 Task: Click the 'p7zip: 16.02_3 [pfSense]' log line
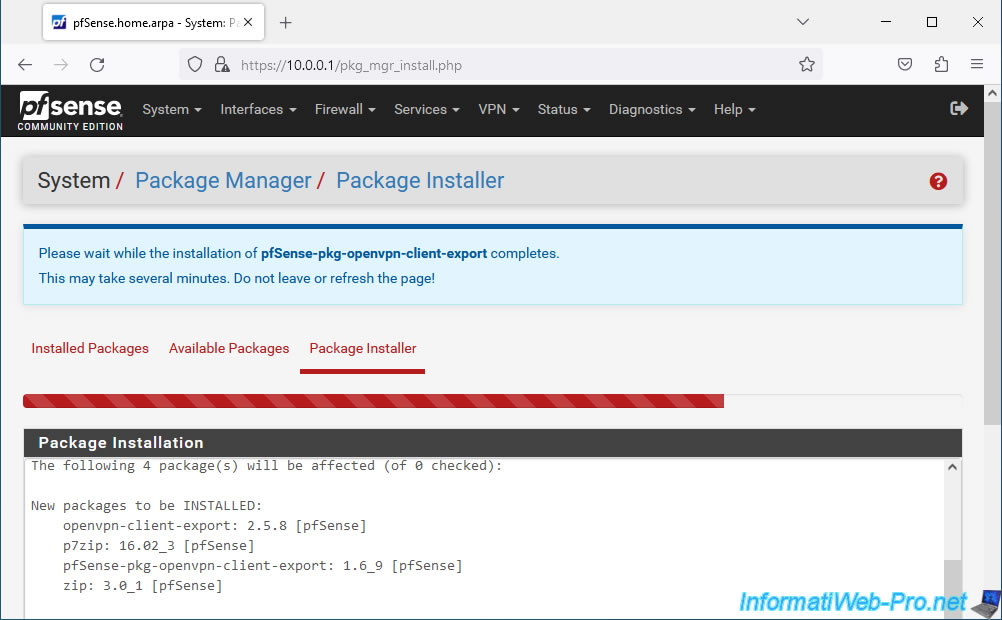click(158, 546)
